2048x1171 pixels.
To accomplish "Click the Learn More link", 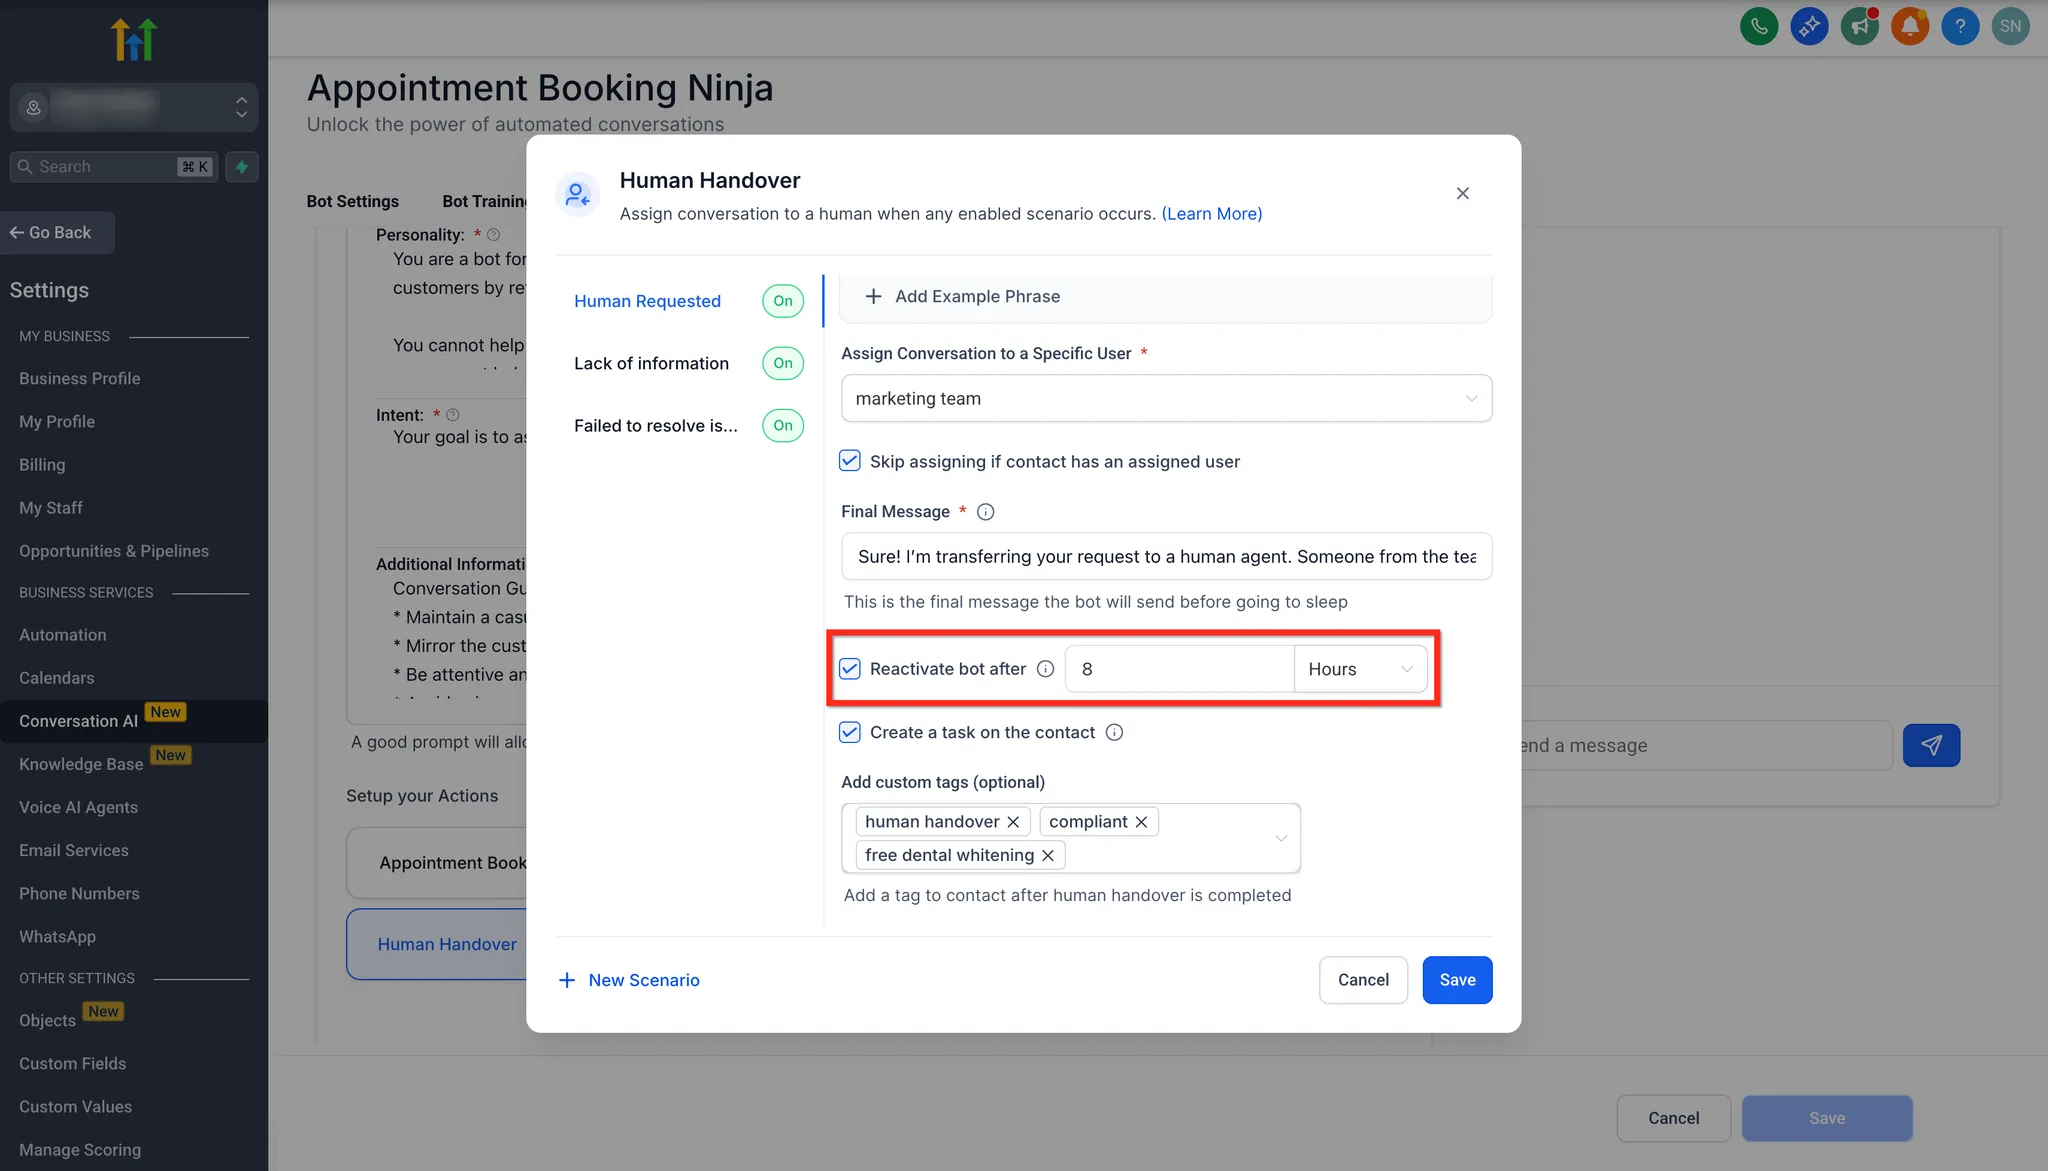I will (1211, 214).
